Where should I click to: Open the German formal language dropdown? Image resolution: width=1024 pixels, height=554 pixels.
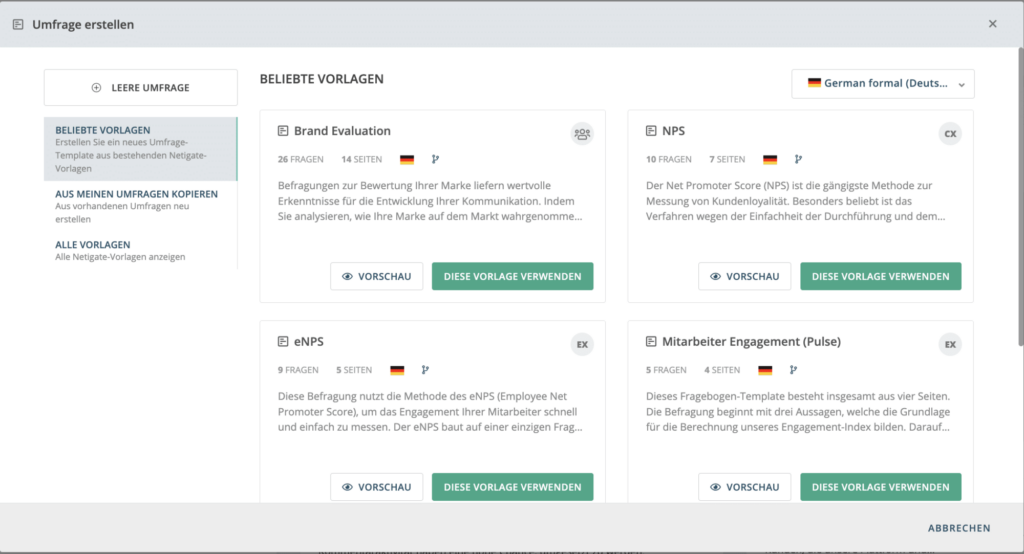click(883, 84)
